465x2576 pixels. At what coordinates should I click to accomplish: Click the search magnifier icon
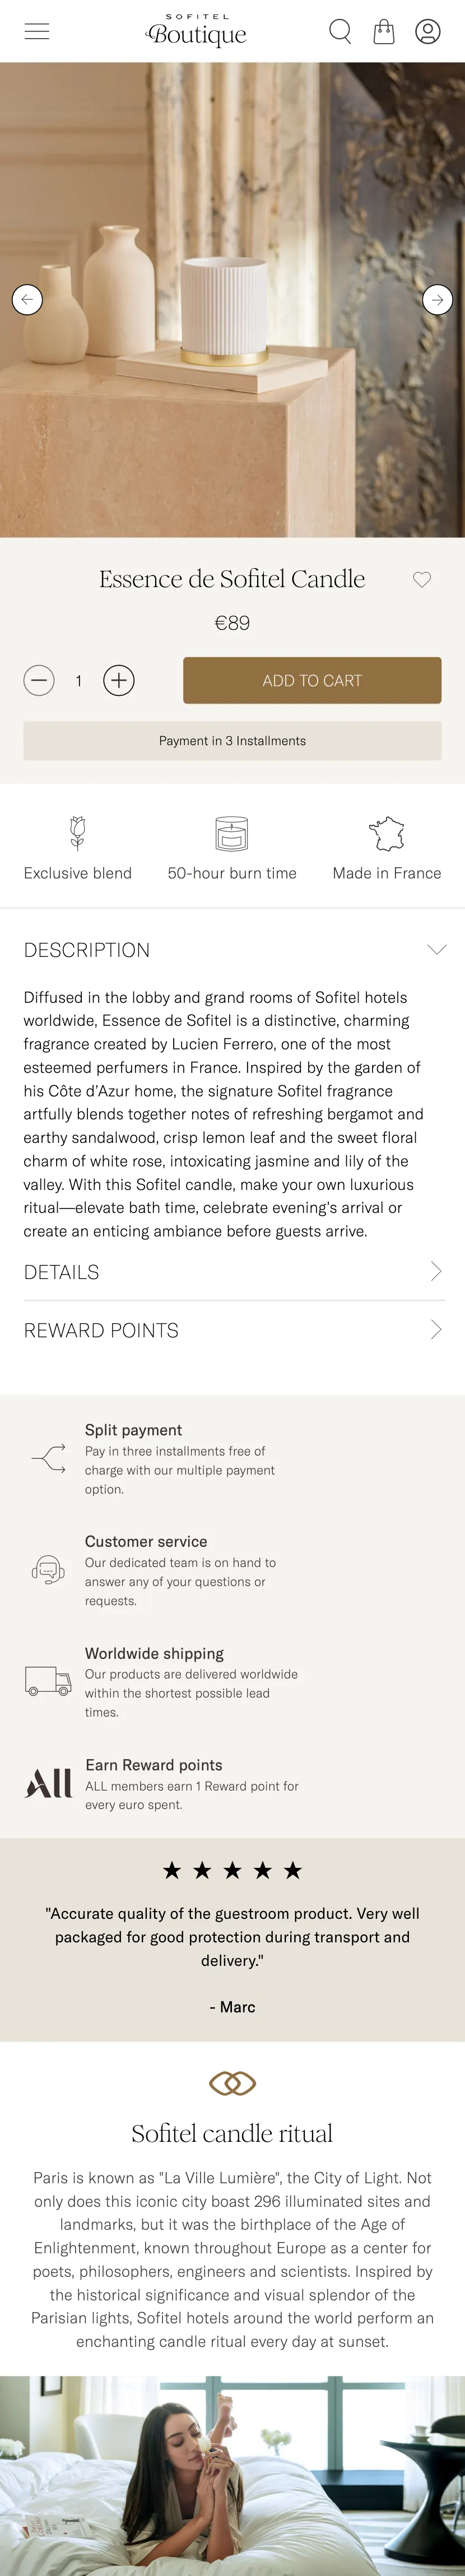[340, 32]
